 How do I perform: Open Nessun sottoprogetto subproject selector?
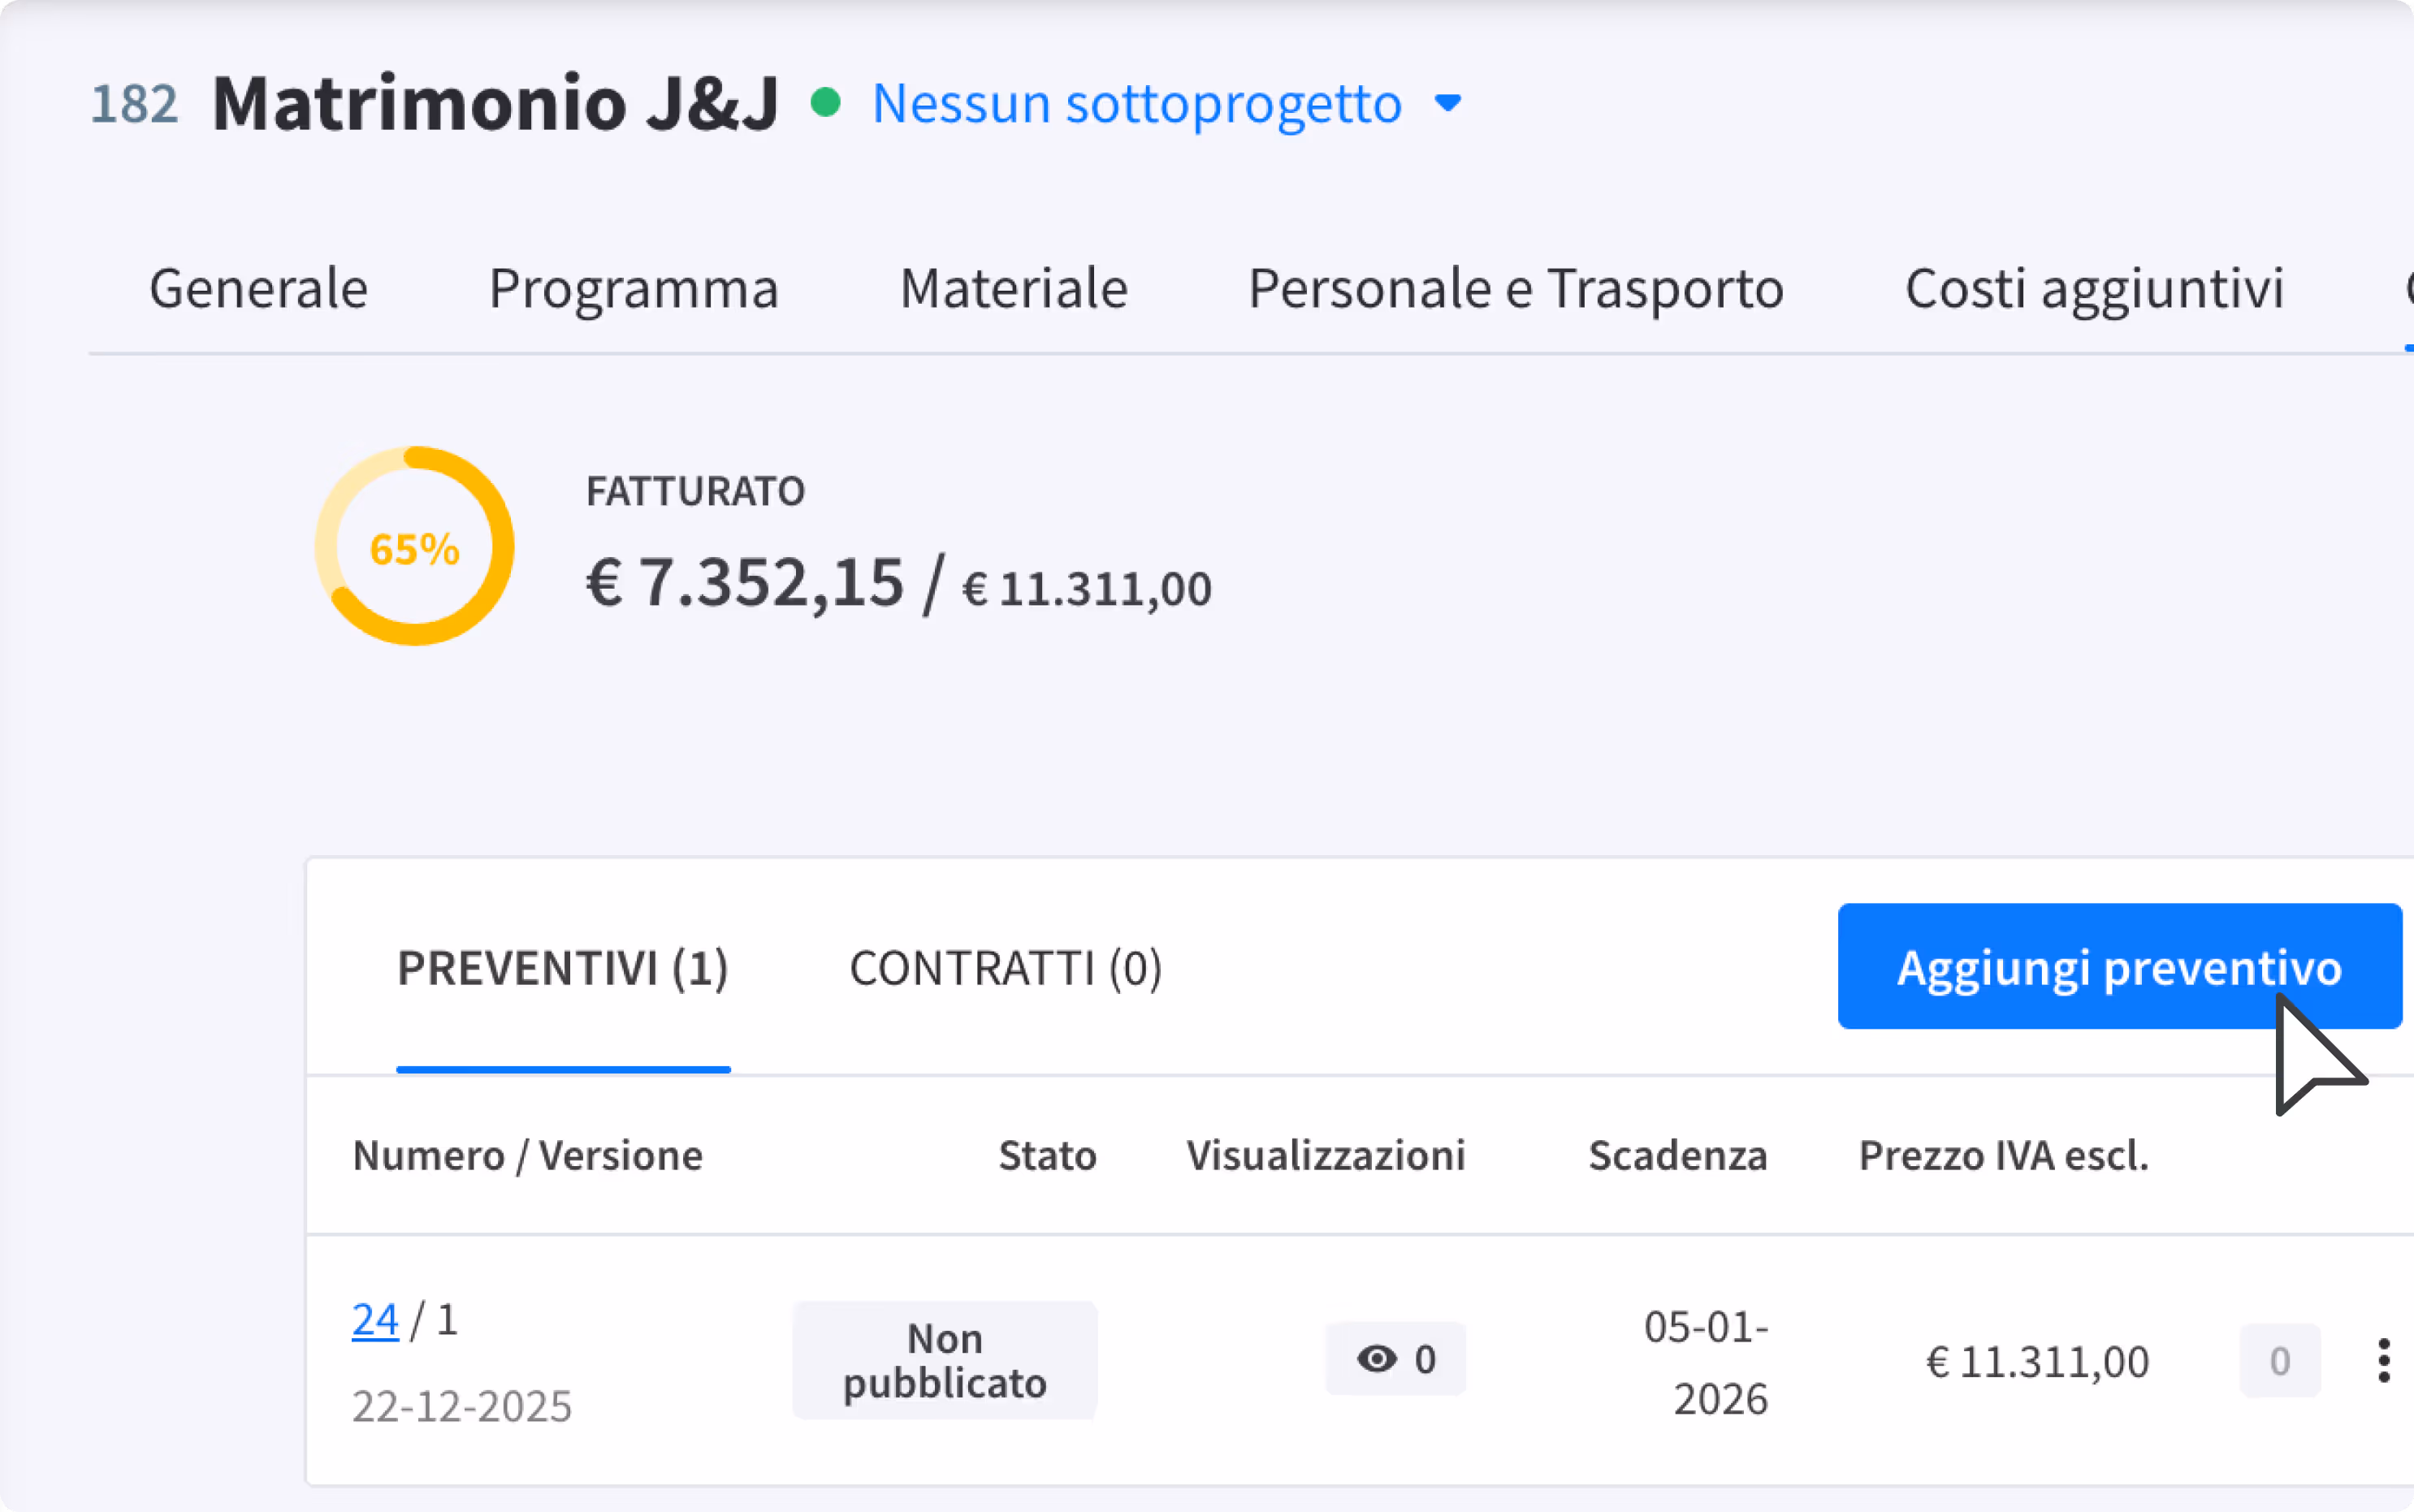(1137, 103)
